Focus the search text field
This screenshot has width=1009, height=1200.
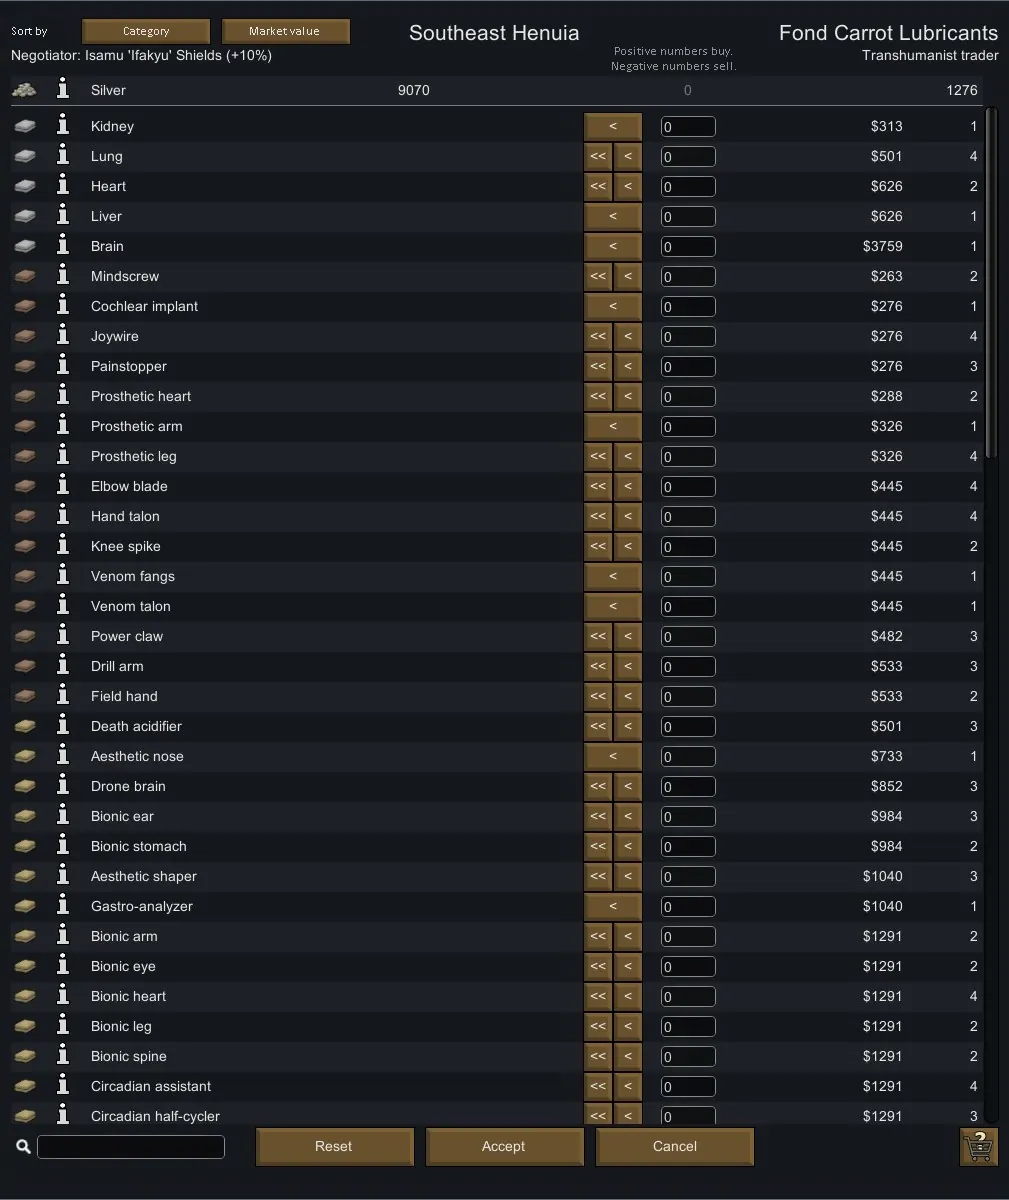(x=131, y=1146)
